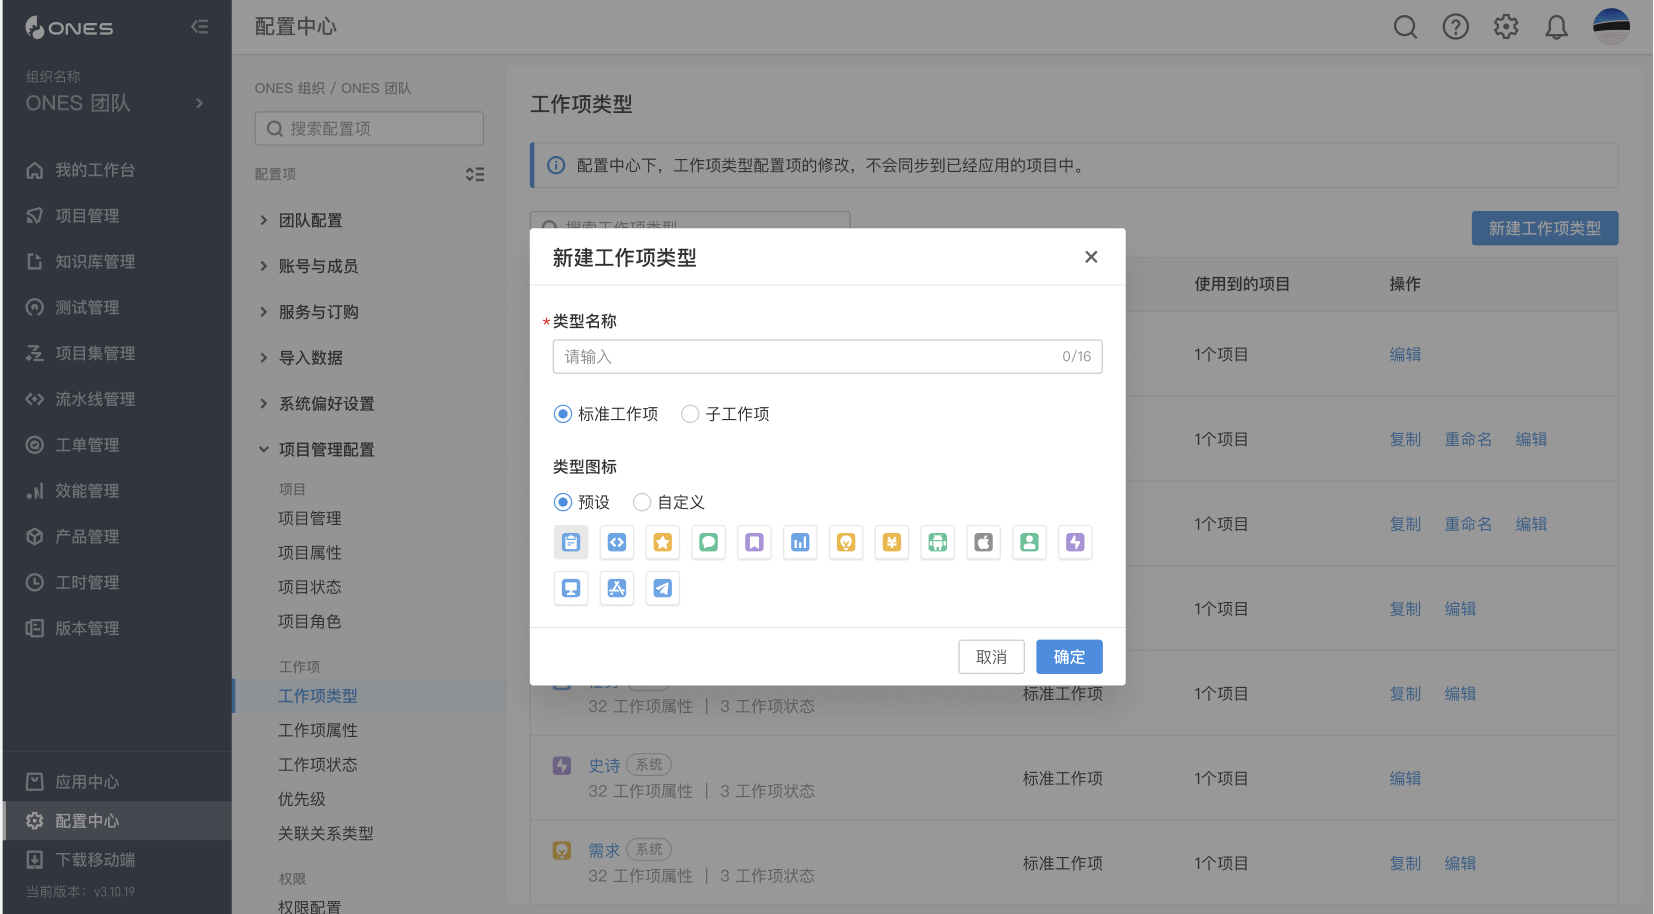The width and height of the screenshot is (1654, 914).
Task: Collapse the ONES left sidebar
Action: coord(200,27)
